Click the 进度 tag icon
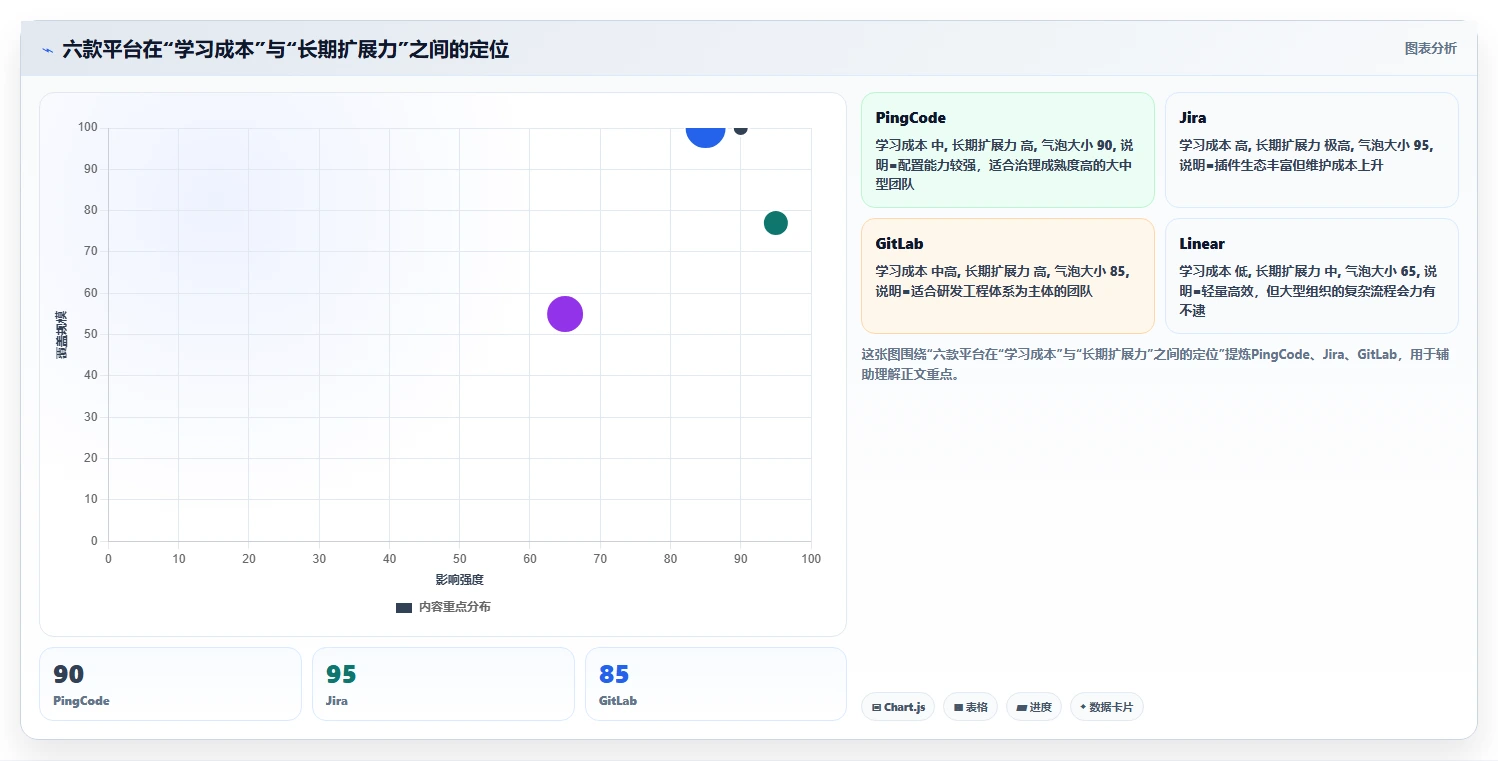 pyautogui.click(x=1021, y=707)
